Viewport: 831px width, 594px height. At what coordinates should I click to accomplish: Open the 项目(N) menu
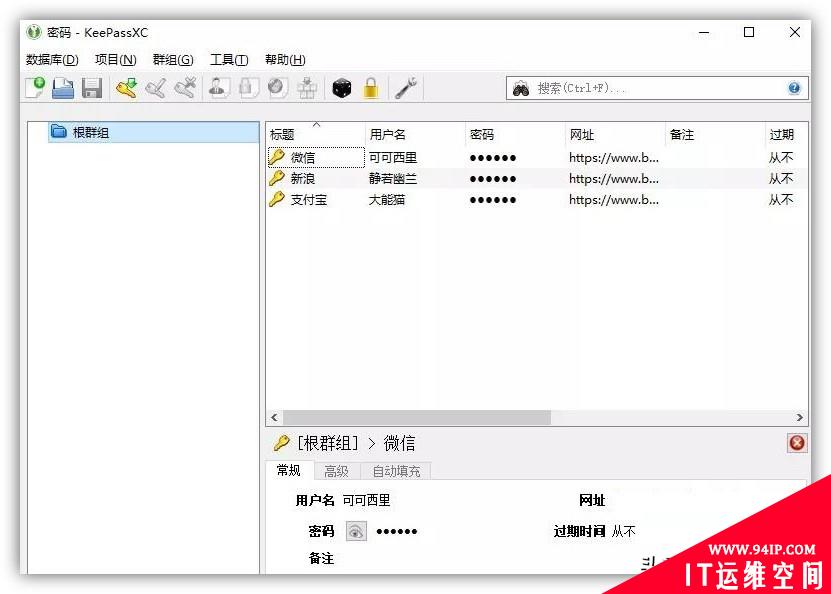coord(116,60)
